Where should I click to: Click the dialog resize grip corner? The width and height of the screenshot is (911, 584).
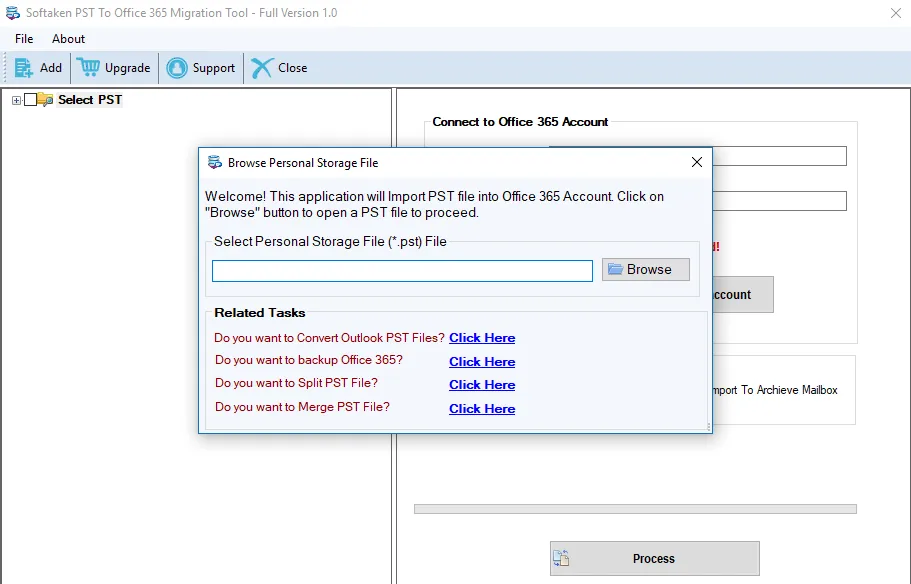coord(708,427)
